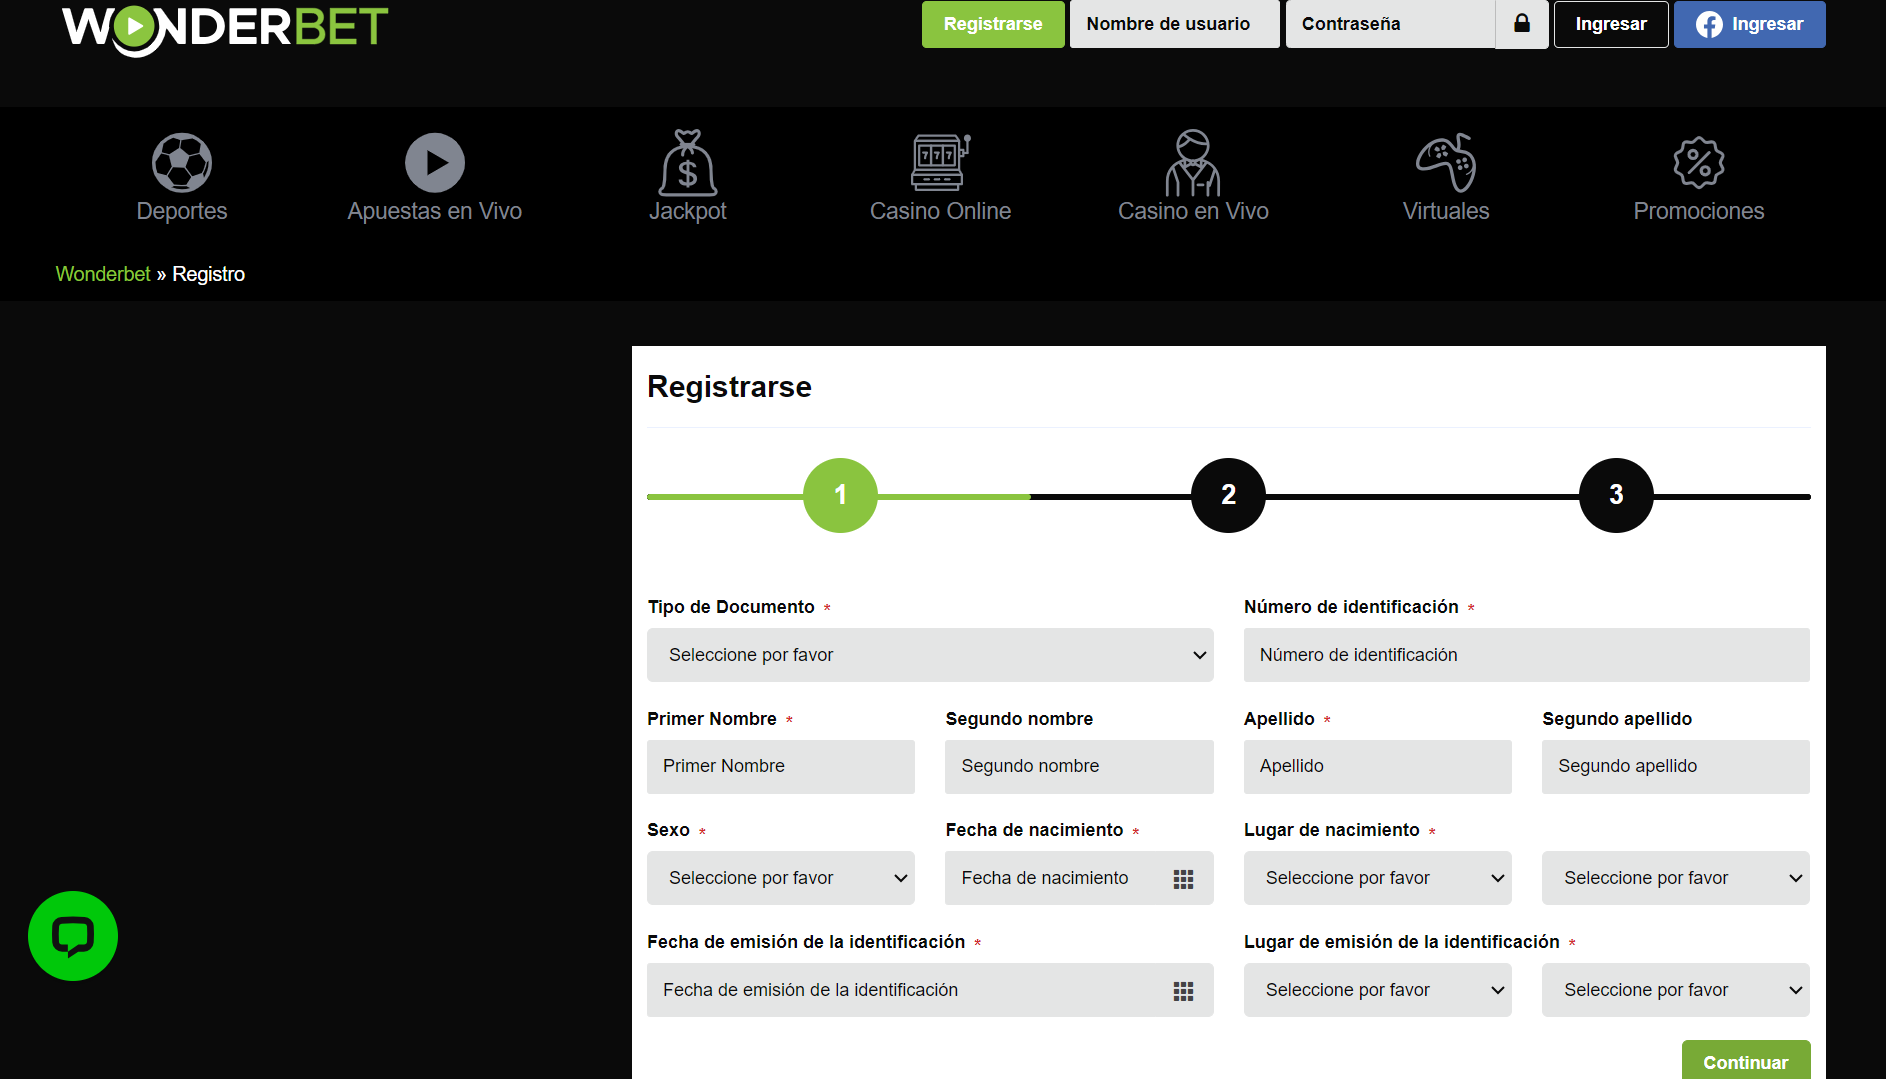This screenshot has height=1079, width=1886.
Task: Open Casino en Vivo menu label
Action: click(x=1193, y=211)
